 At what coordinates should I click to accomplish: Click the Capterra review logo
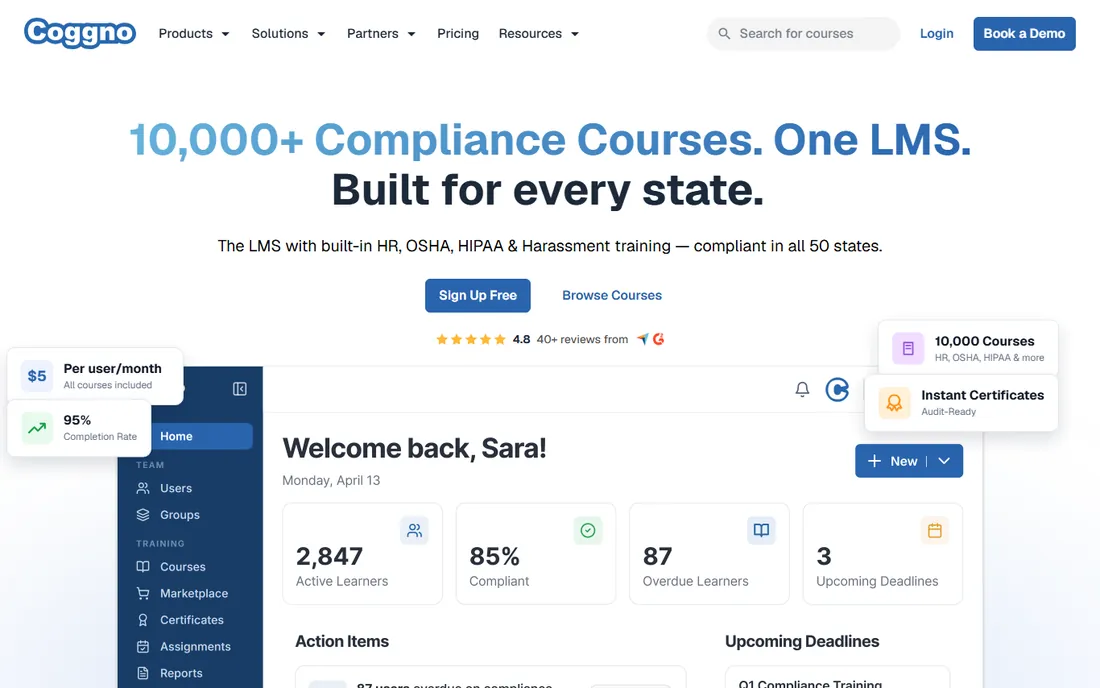click(643, 339)
